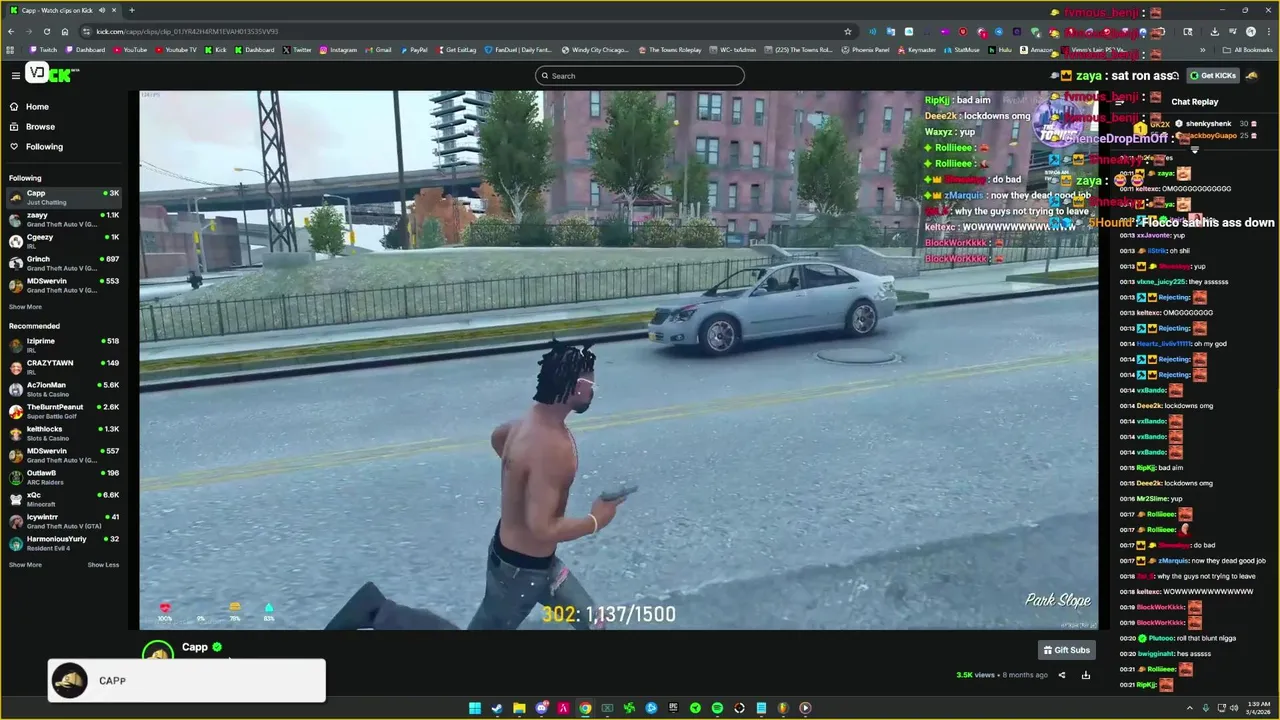Open the Xbox app in taskbar
This screenshot has height=720, width=1280.
click(x=607, y=708)
